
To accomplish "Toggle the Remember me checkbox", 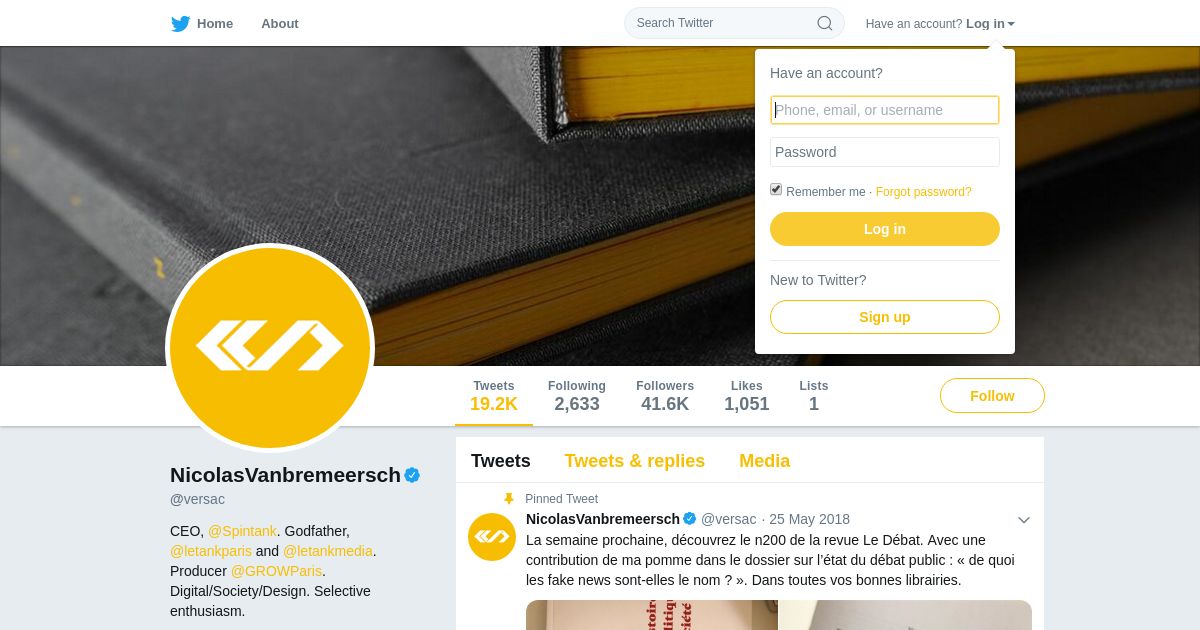I will [776, 189].
